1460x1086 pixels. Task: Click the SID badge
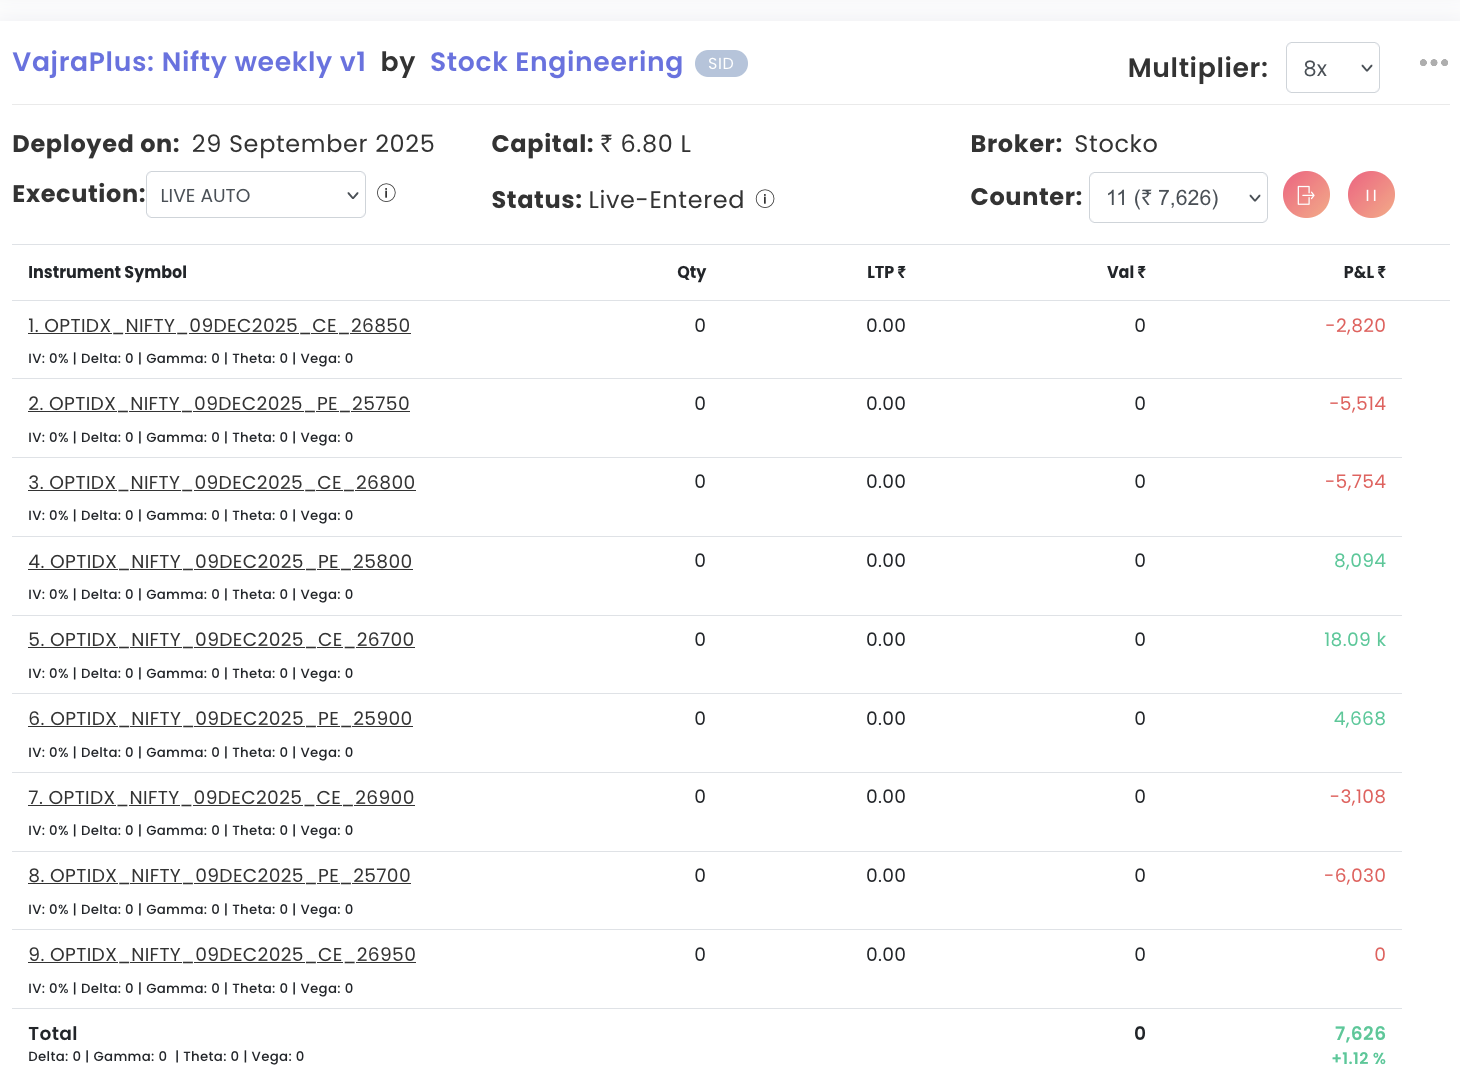(x=721, y=64)
